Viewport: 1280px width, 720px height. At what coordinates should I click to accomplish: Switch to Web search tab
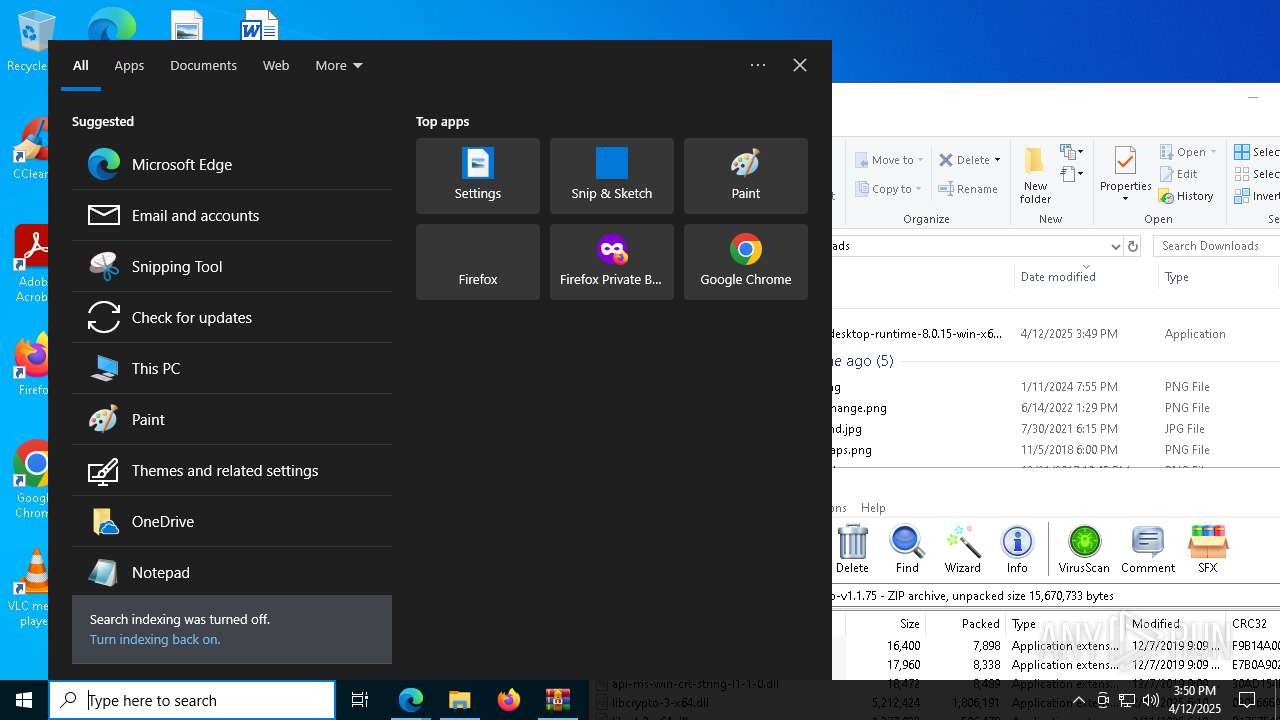[x=276, y=65]
